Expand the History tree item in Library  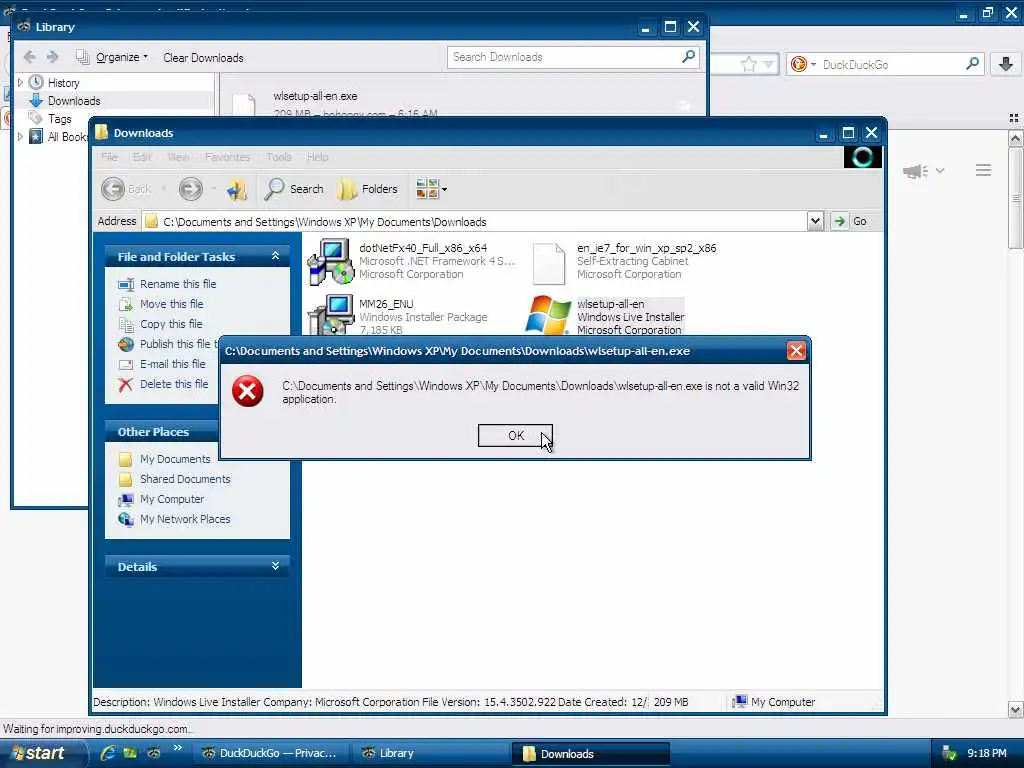[20, 82]
